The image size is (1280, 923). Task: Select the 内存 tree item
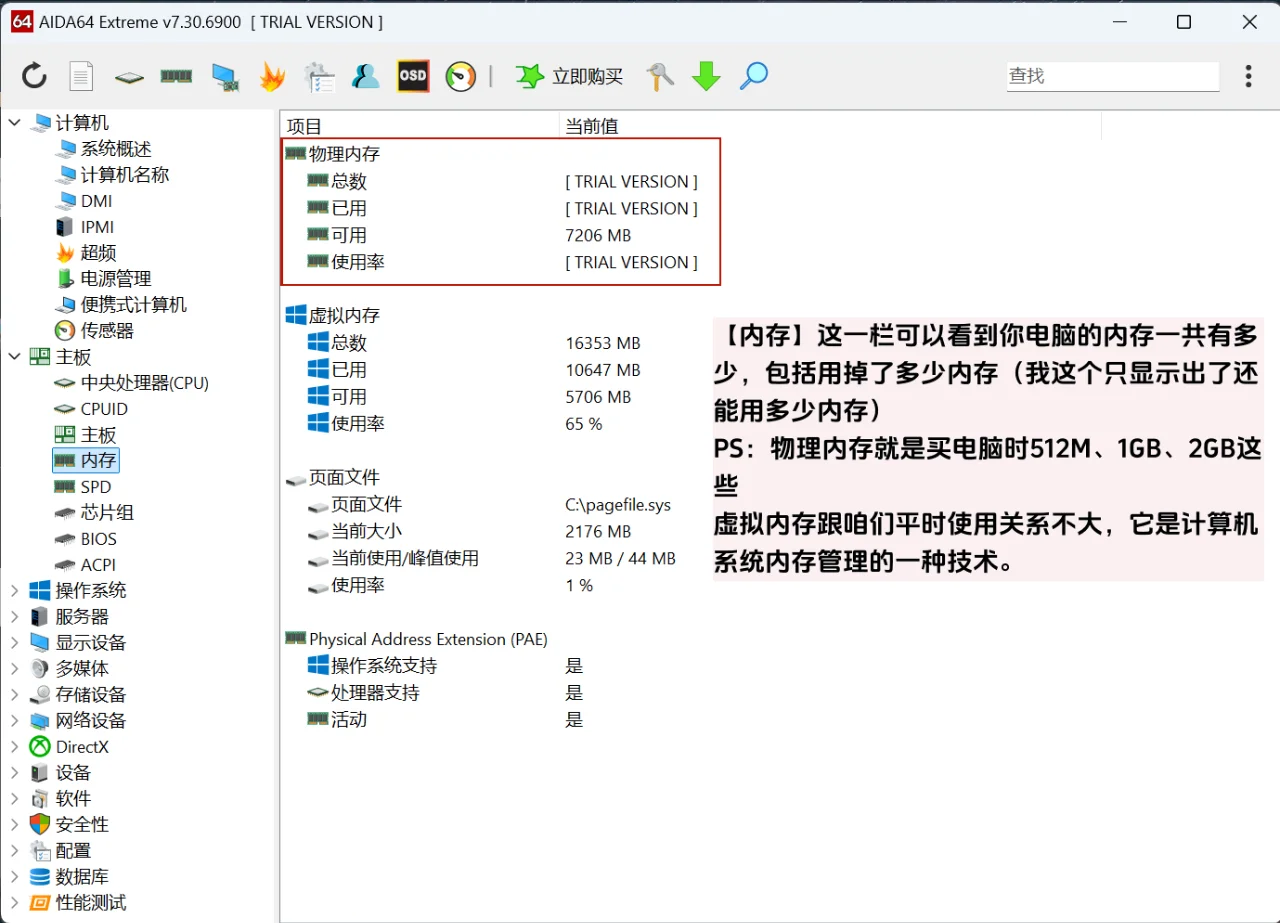click(99, 461)
